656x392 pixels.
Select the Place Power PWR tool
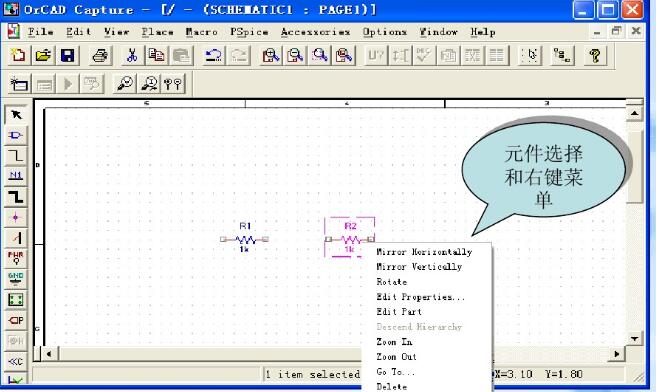tap(16, 258)
